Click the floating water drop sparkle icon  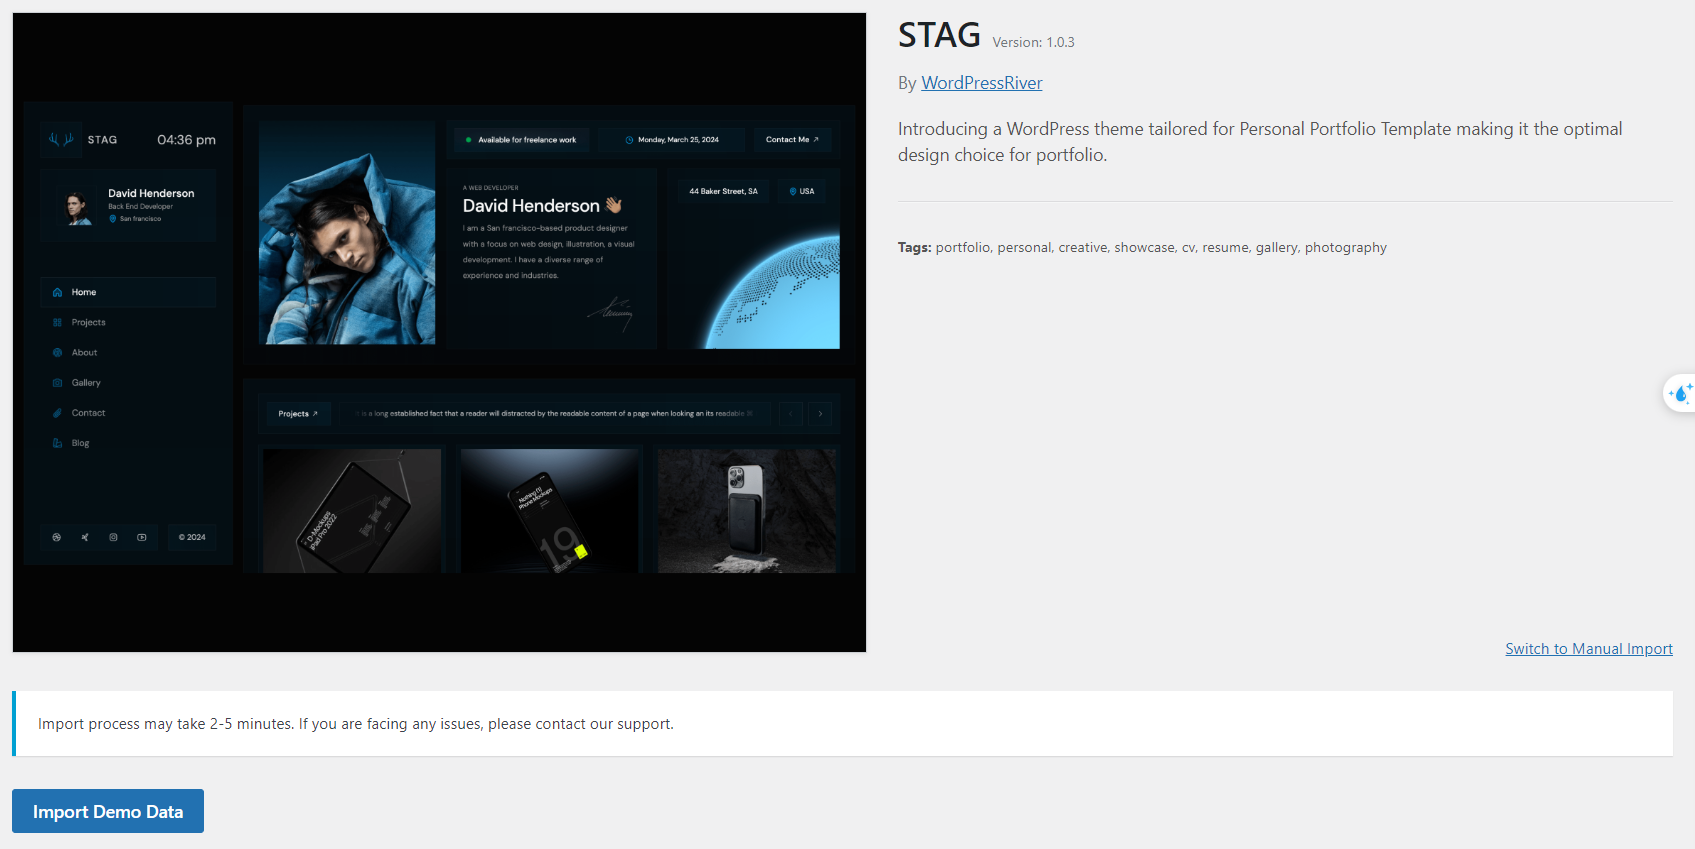point(1681,393)
